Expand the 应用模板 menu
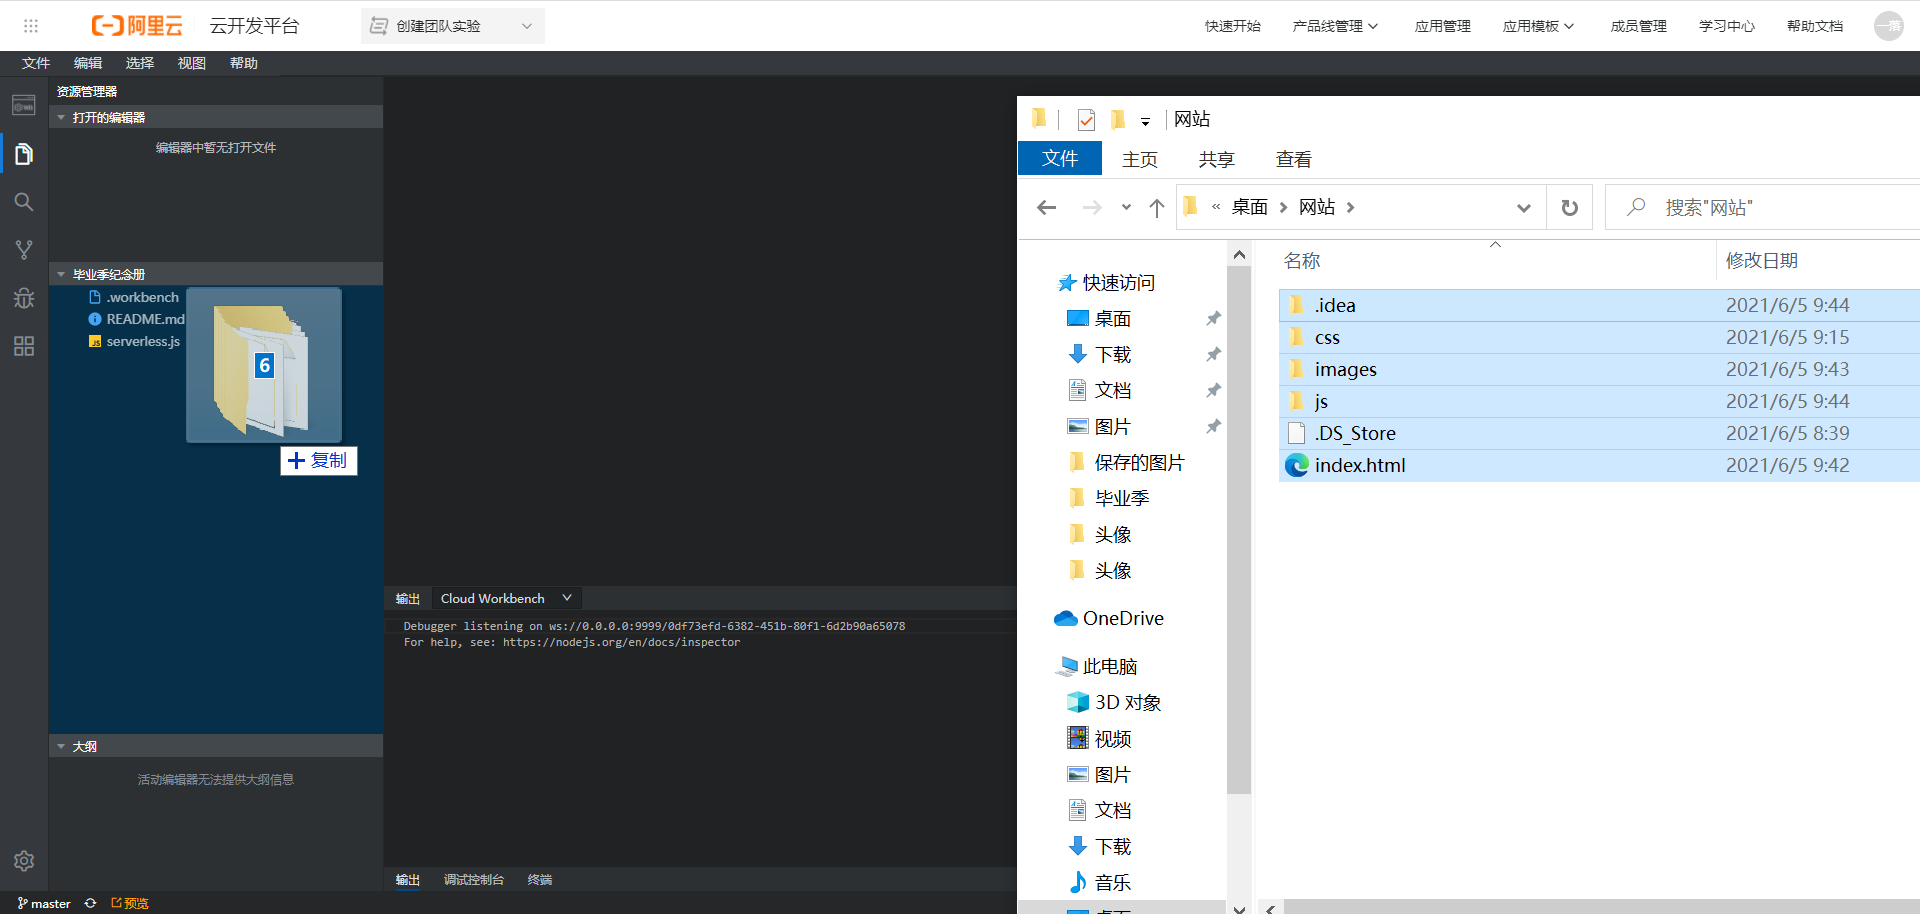The width and height of the screenshot is (1920, 914). (1538, 26)
